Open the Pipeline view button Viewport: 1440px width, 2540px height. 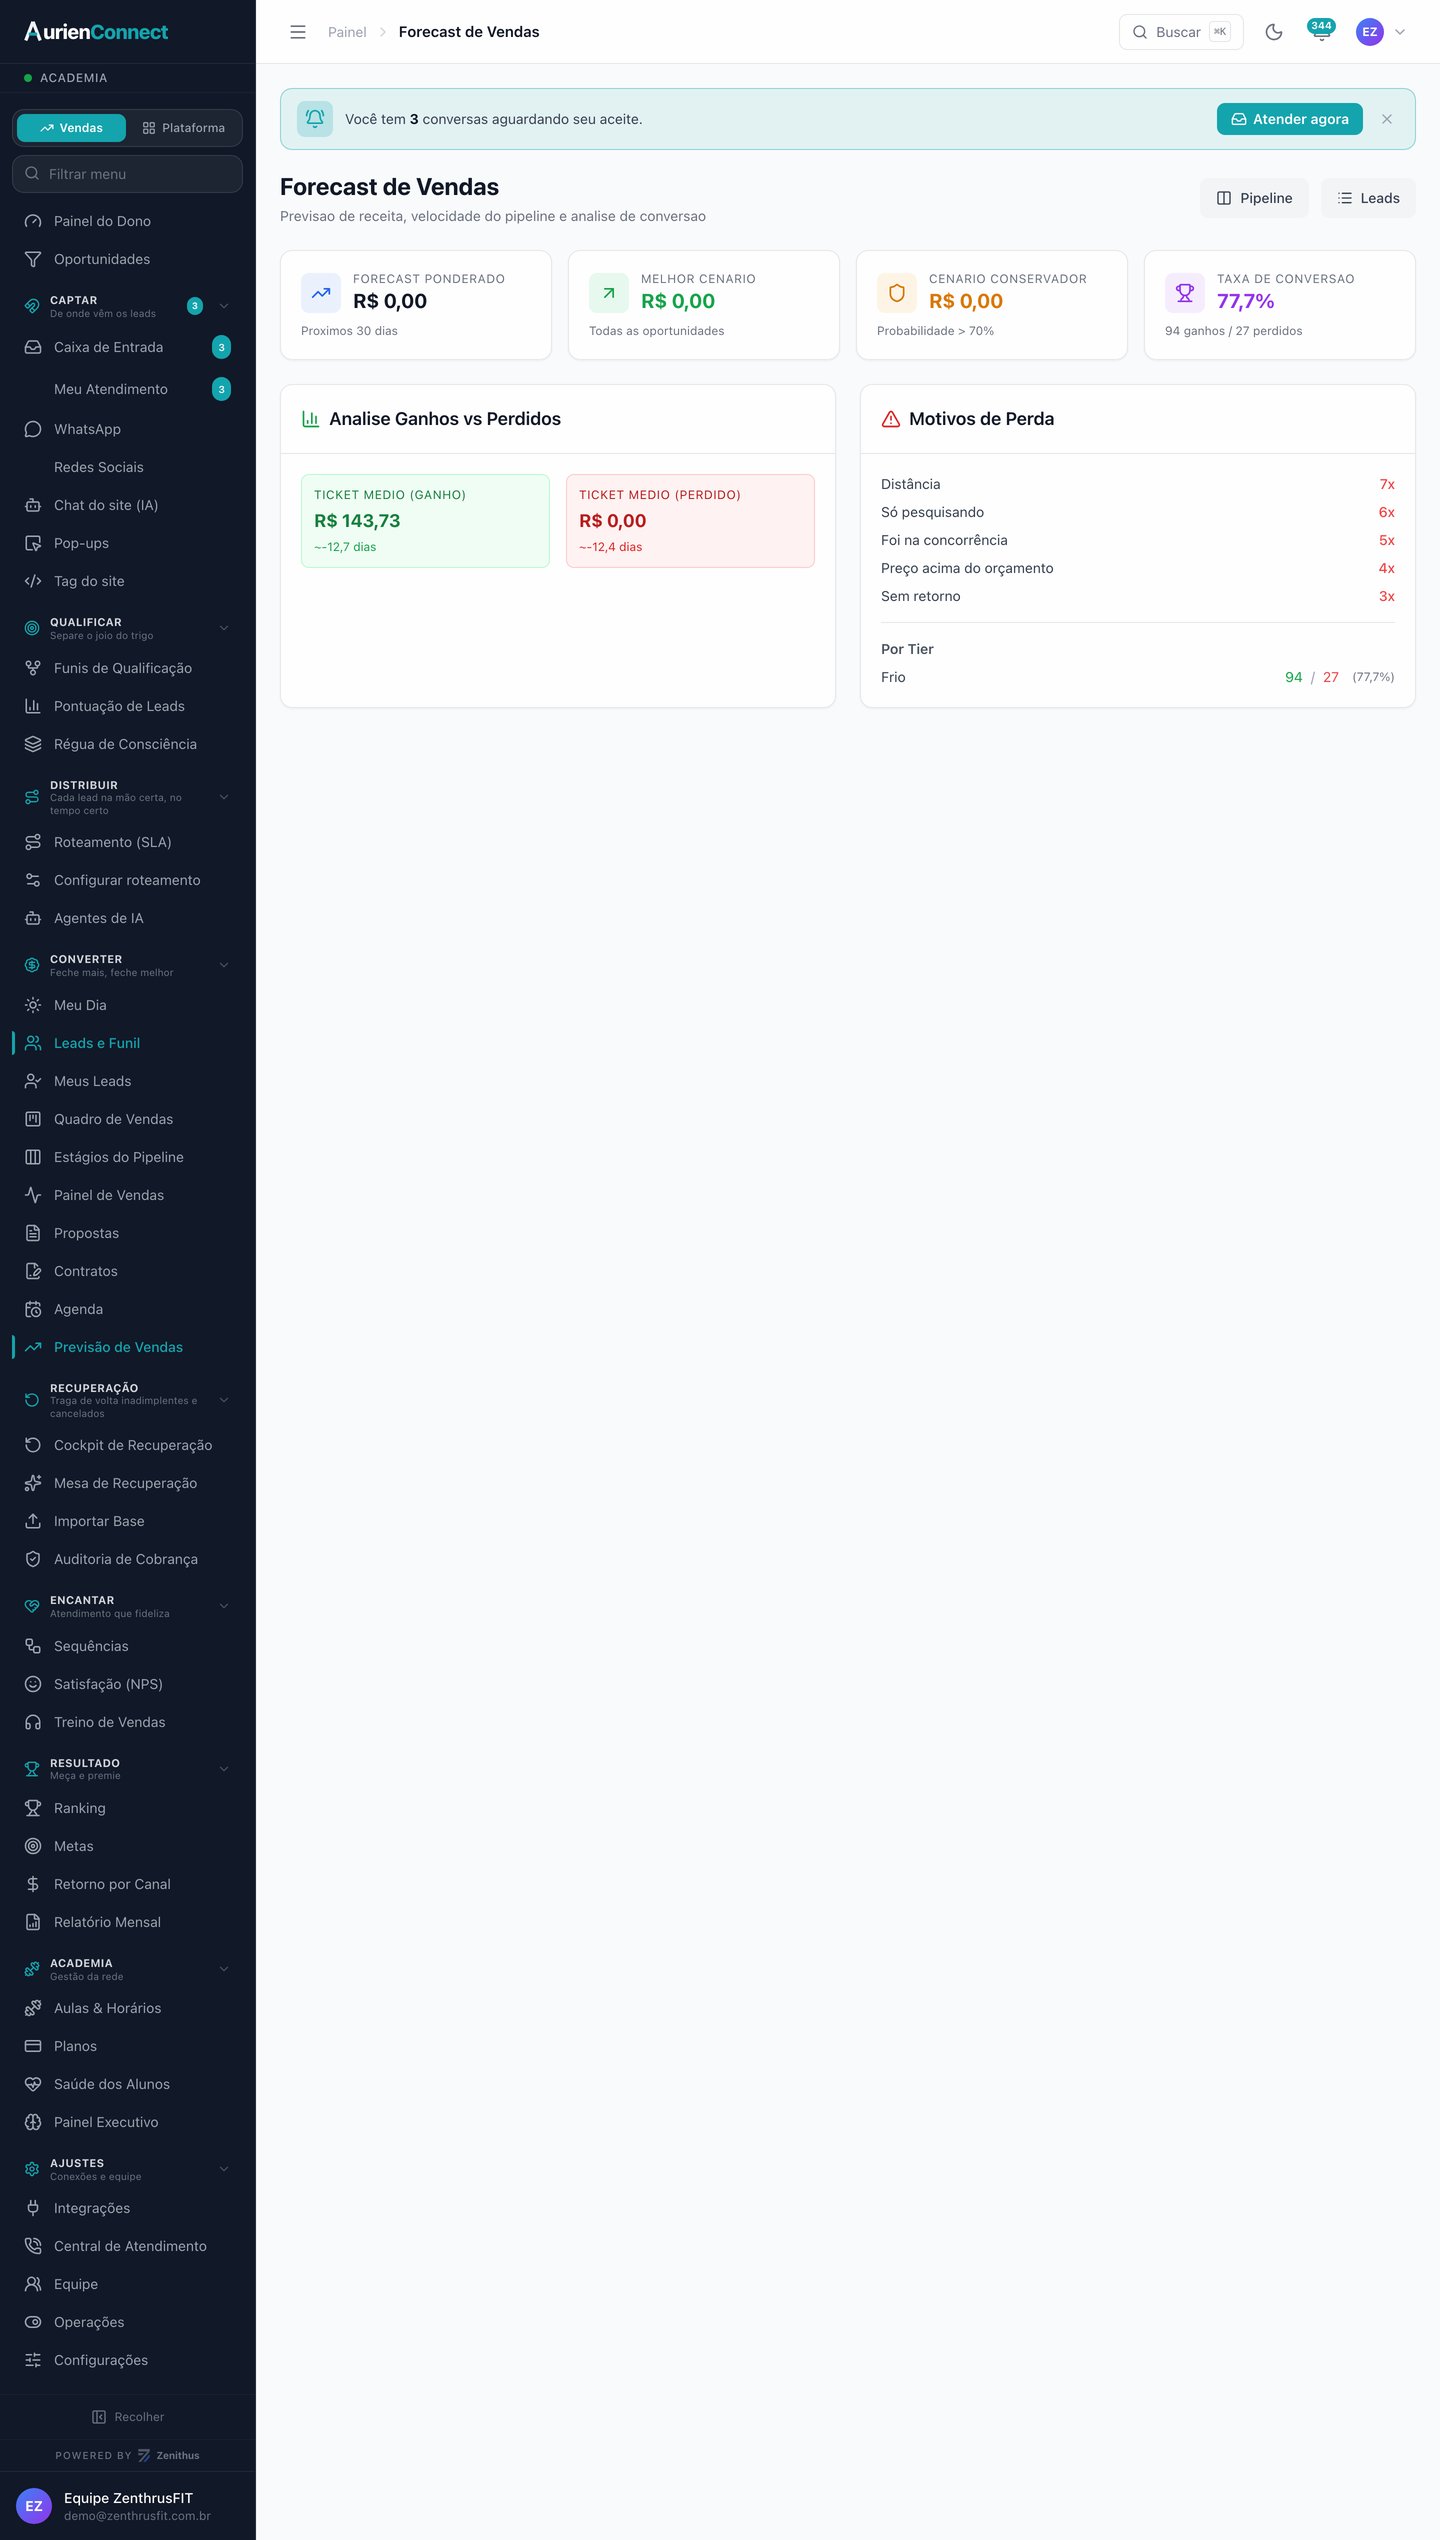point(1254,198)
